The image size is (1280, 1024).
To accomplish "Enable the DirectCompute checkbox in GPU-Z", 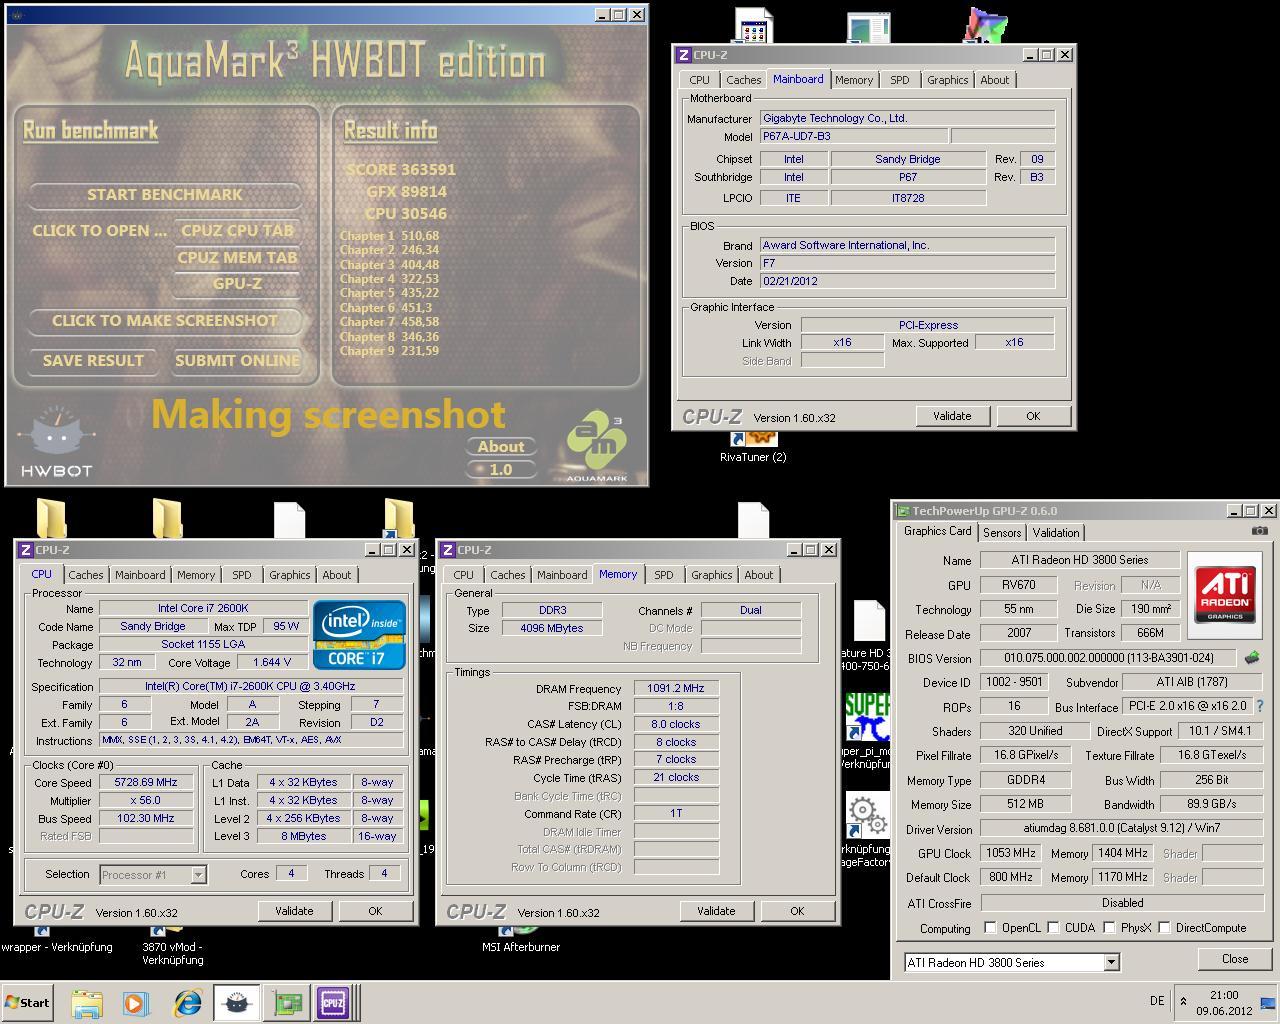I will pos(1164,928).
